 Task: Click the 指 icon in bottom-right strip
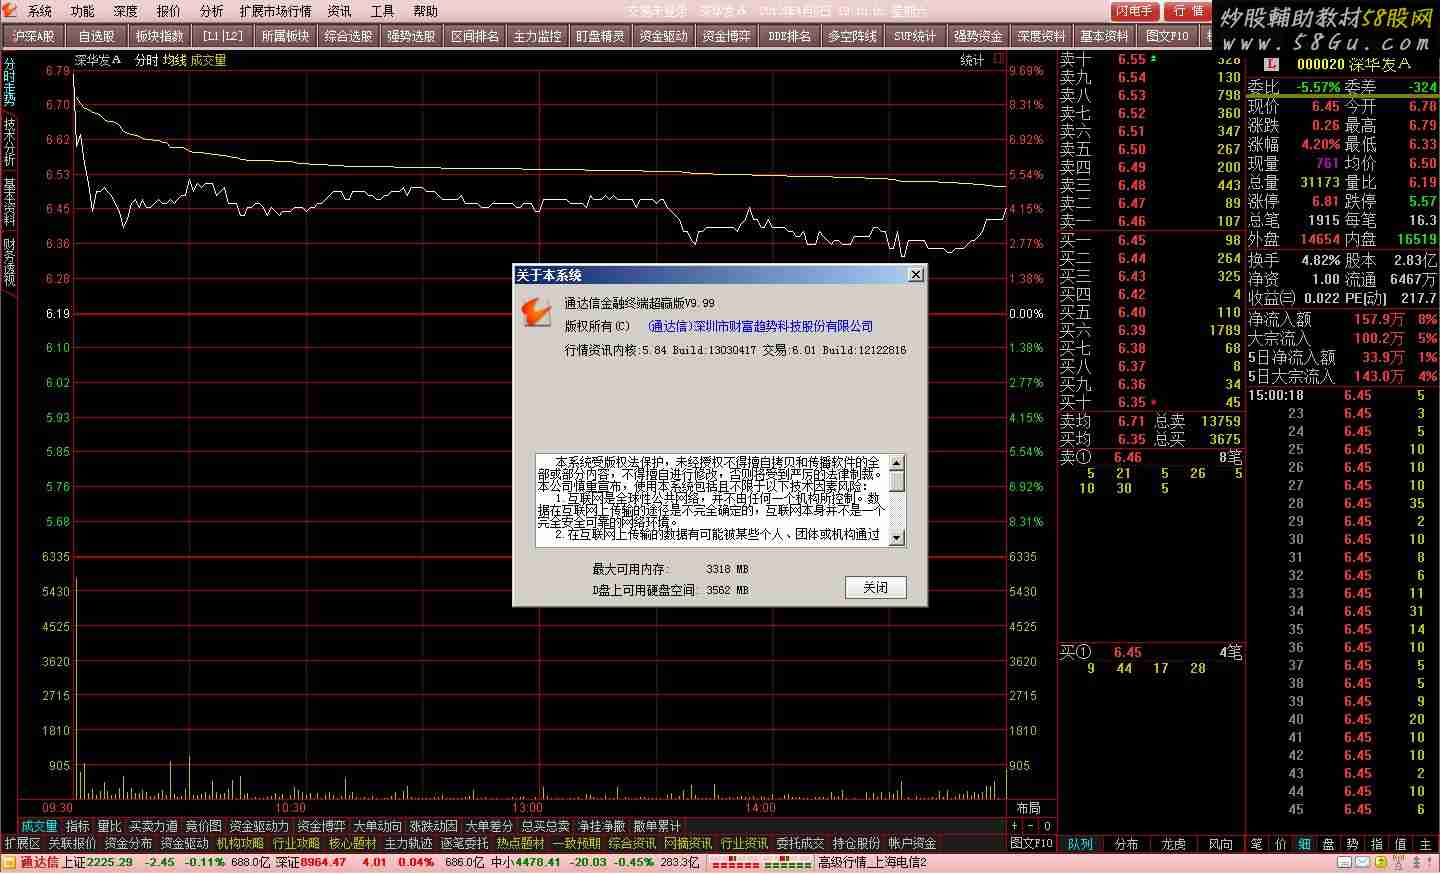point(1377,844)
